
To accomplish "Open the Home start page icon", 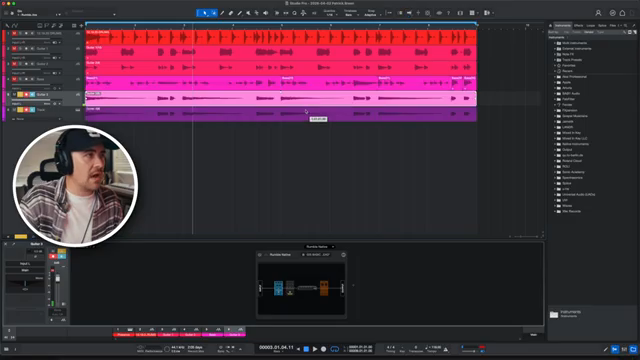I will tap(622, 13).
